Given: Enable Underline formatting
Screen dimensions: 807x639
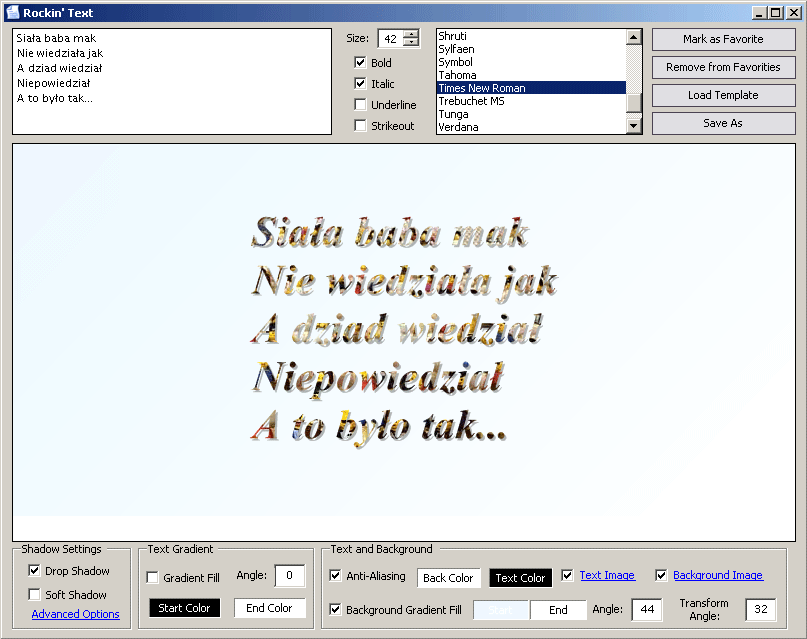Looking at the screenshot, I should [x=359, y=104].
